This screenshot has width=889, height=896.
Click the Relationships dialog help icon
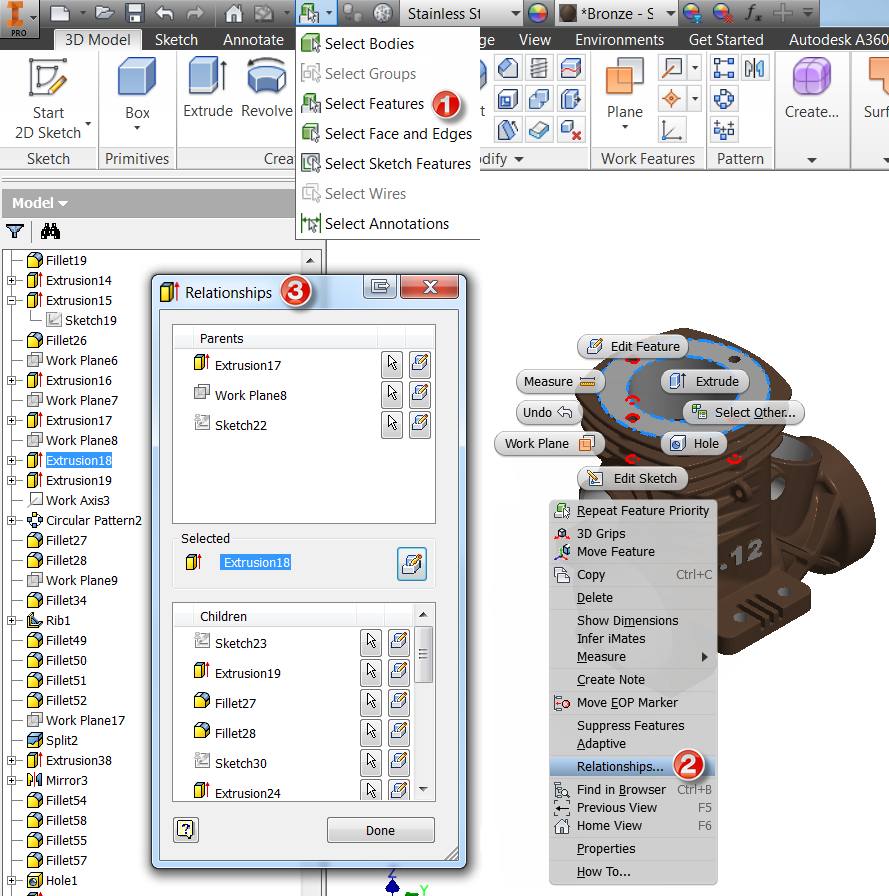tap(186, 830)
